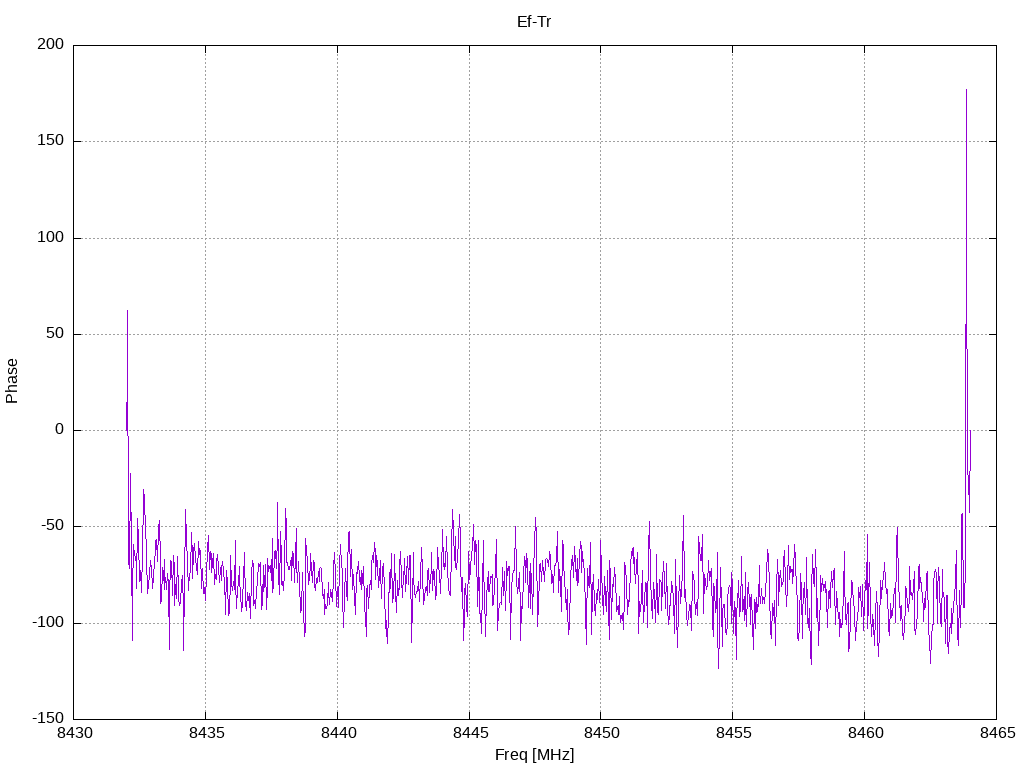Click the y-axis tick label 0
This screenshot has width=1024, height=768.
[59, 429]
